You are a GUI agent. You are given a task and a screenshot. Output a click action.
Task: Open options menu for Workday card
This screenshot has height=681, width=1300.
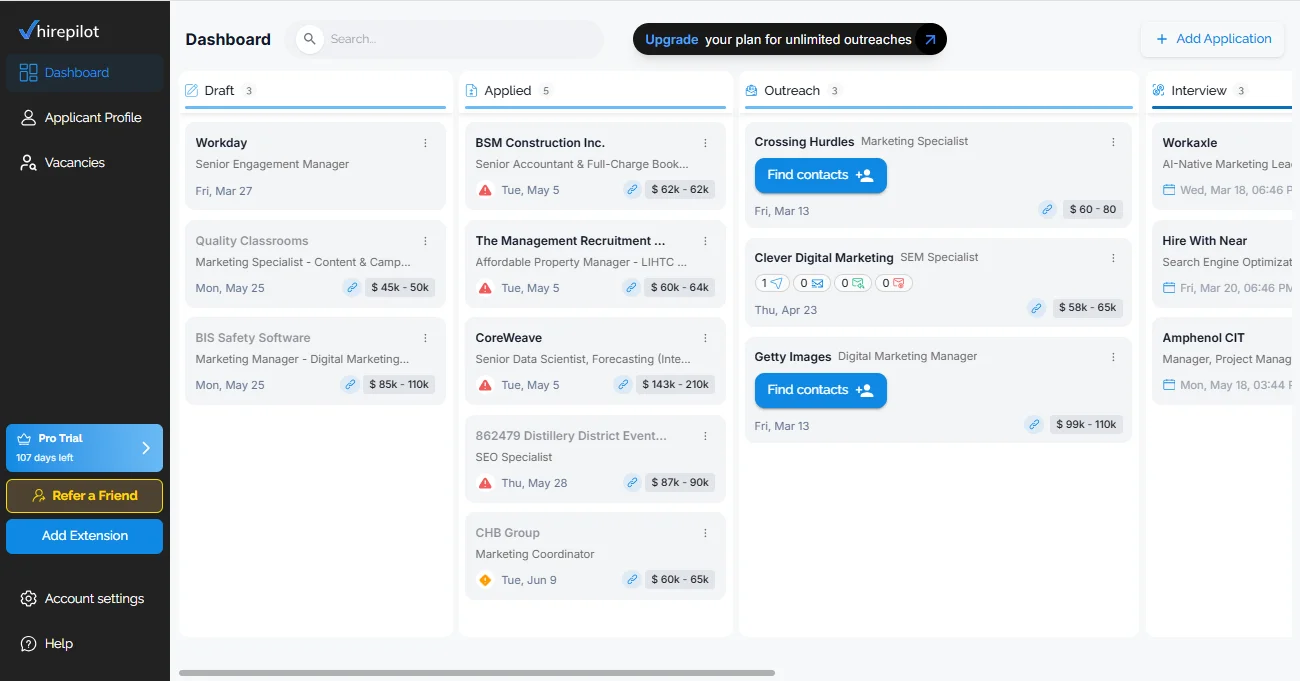coord(425,143)
